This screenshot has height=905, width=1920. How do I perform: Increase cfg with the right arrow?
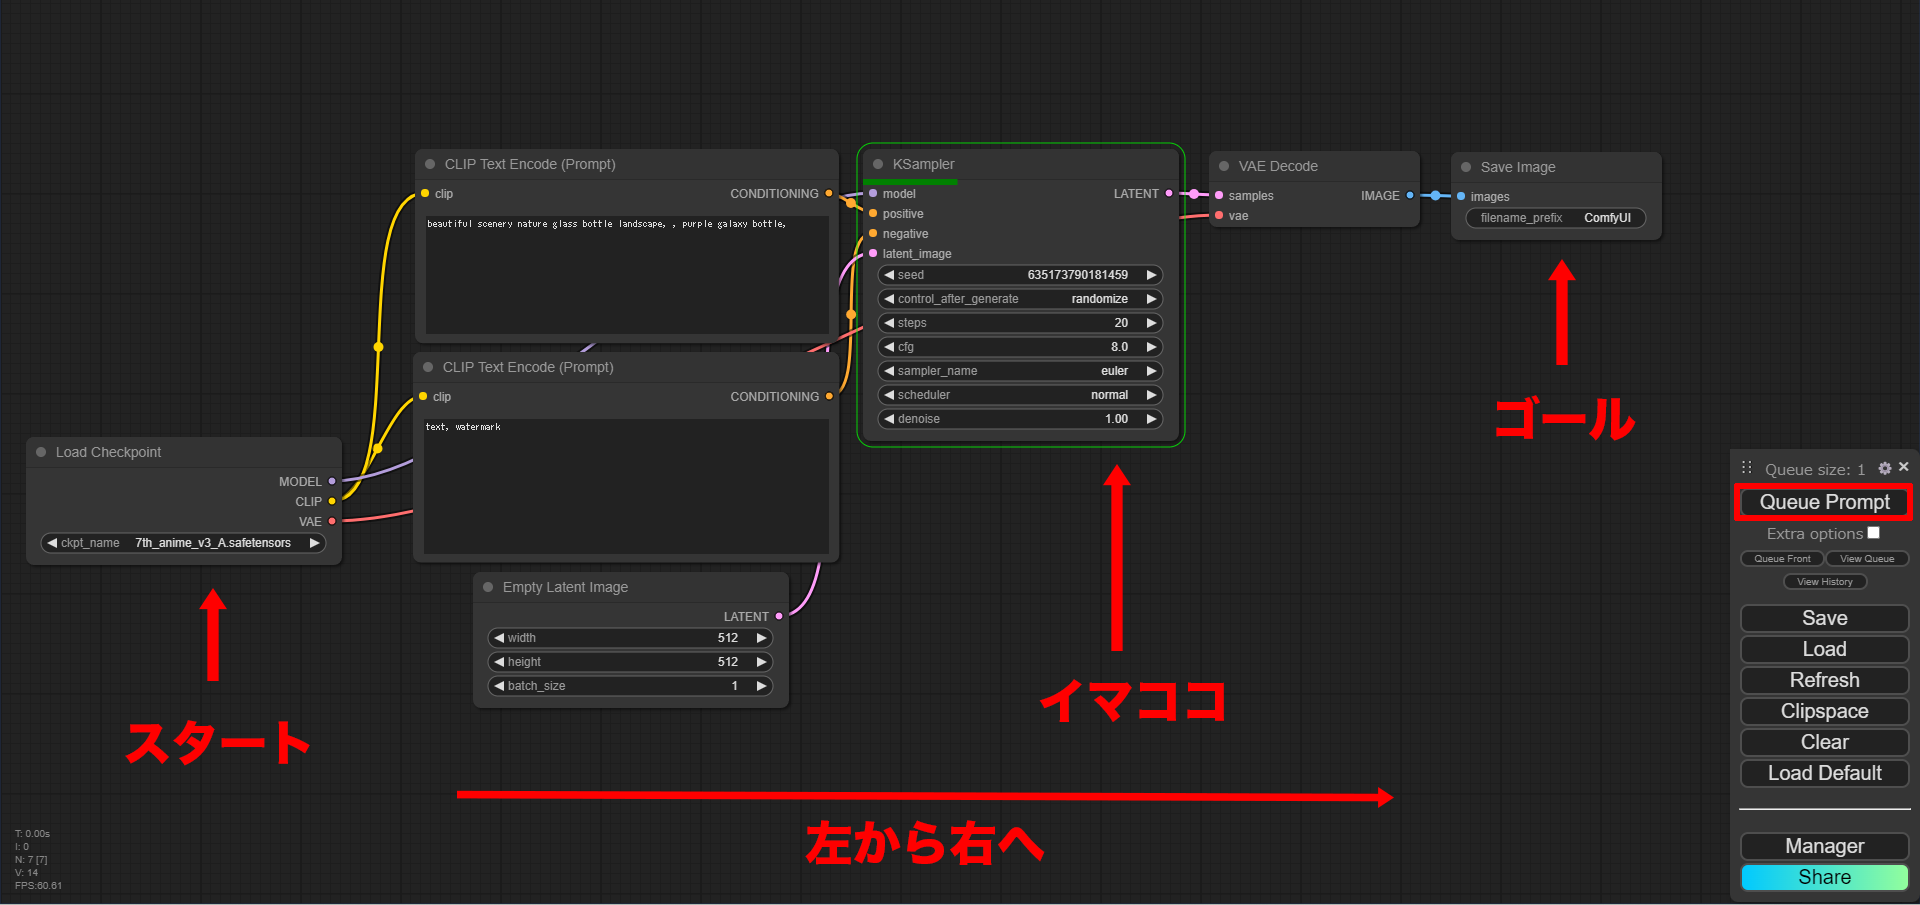point(1152,347)
